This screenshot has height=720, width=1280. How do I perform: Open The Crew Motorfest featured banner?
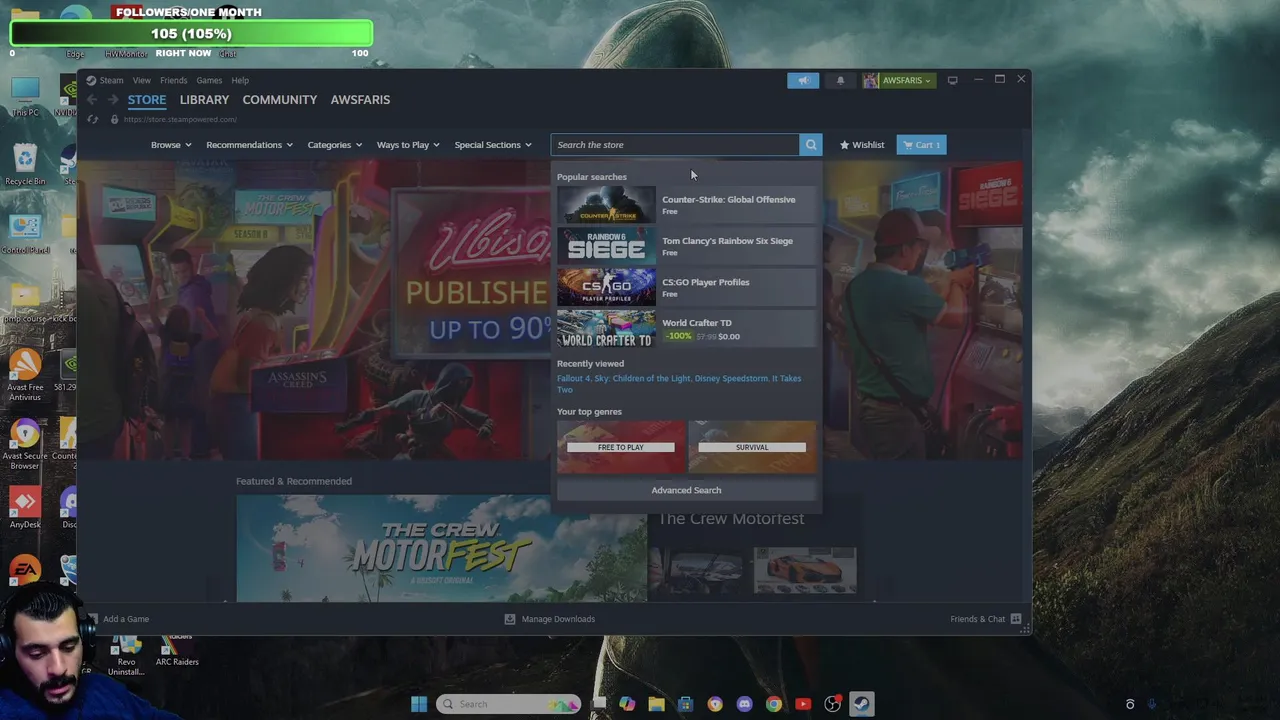(x=441, y=548)
